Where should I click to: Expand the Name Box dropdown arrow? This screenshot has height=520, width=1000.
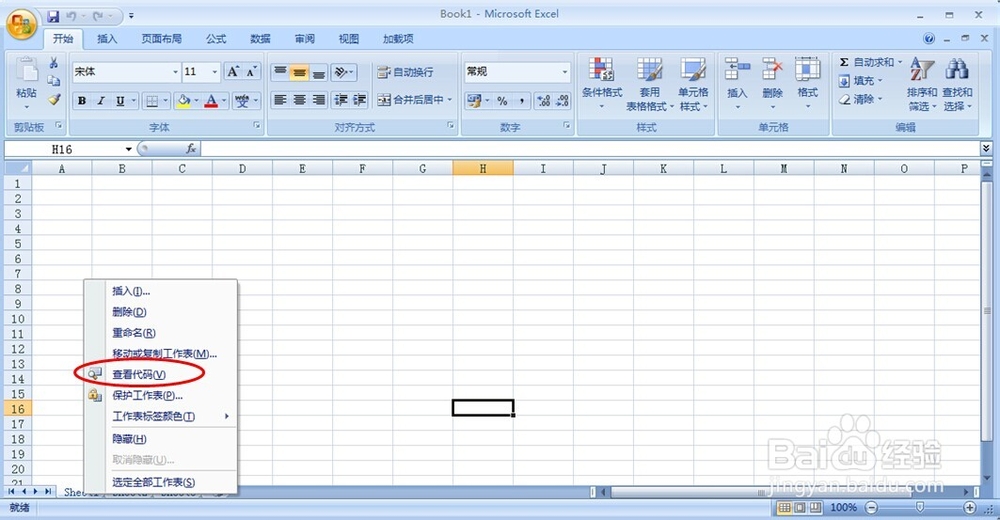pos(128,149)
